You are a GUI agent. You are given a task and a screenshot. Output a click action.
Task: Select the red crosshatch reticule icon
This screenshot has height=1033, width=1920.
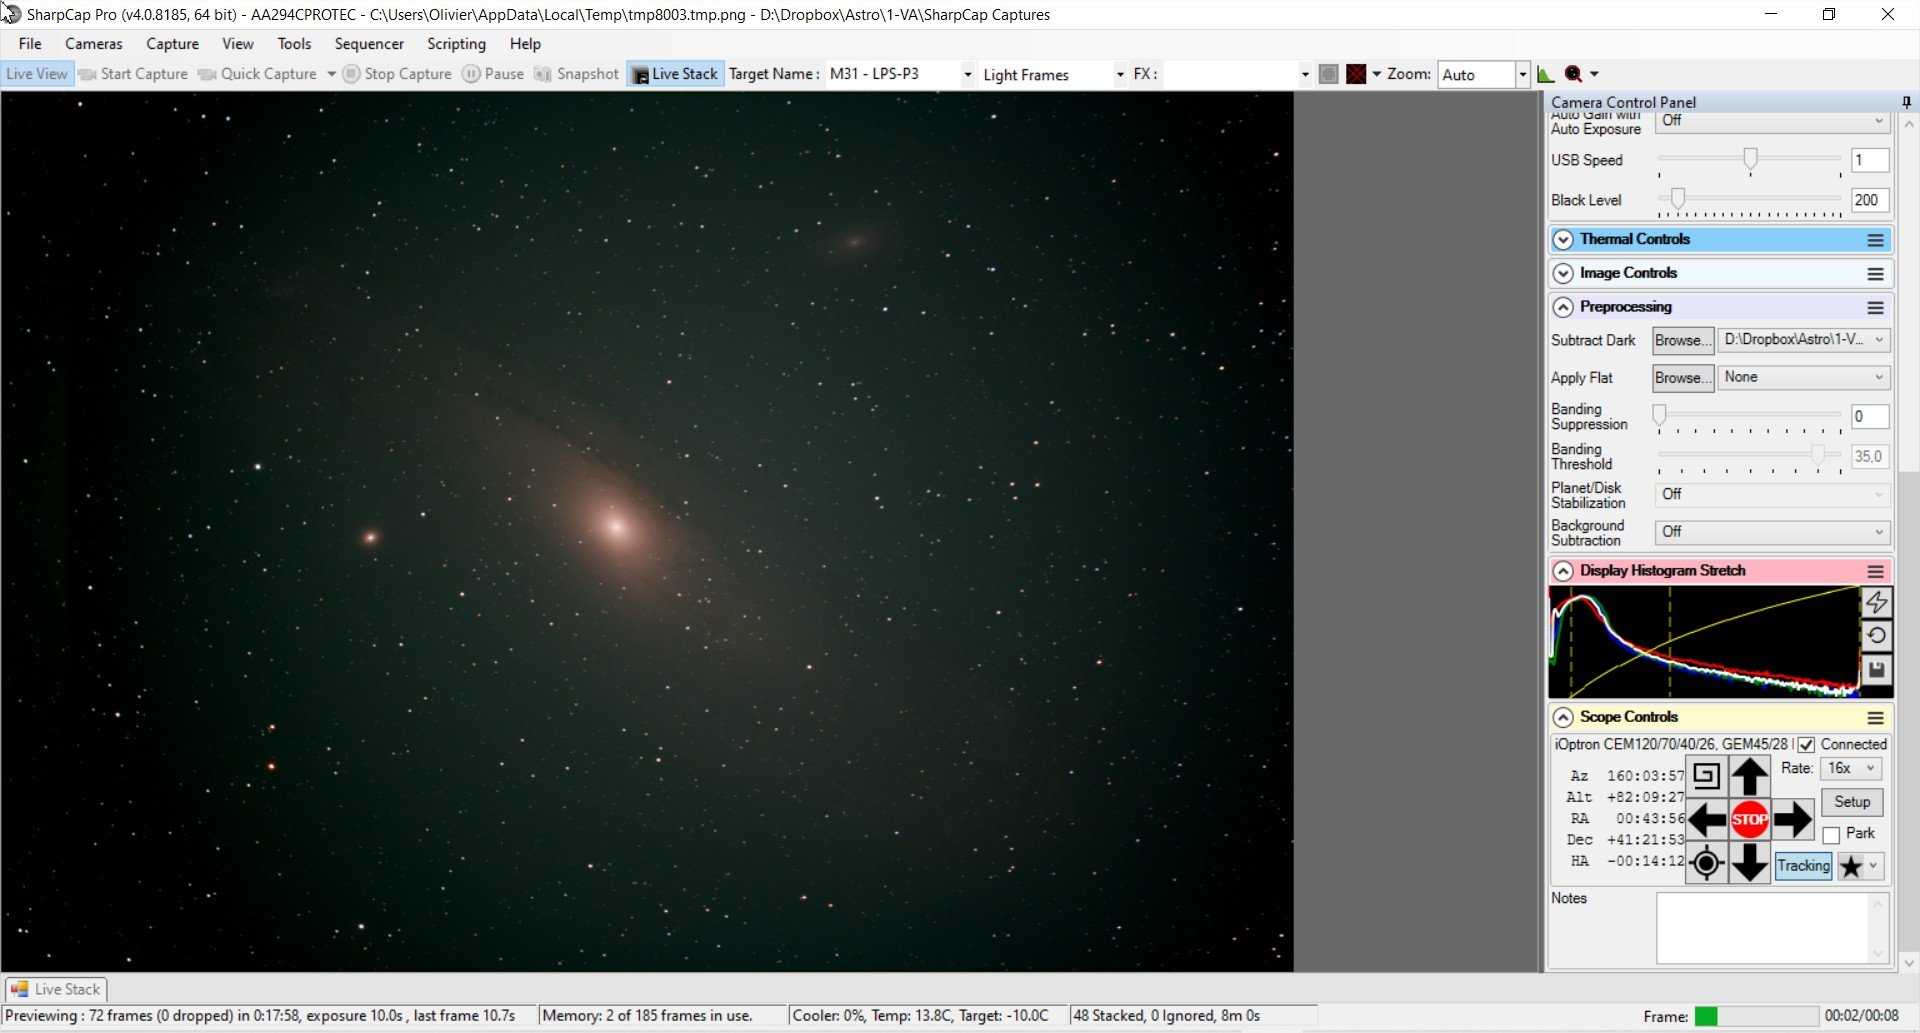(1356, 74)
